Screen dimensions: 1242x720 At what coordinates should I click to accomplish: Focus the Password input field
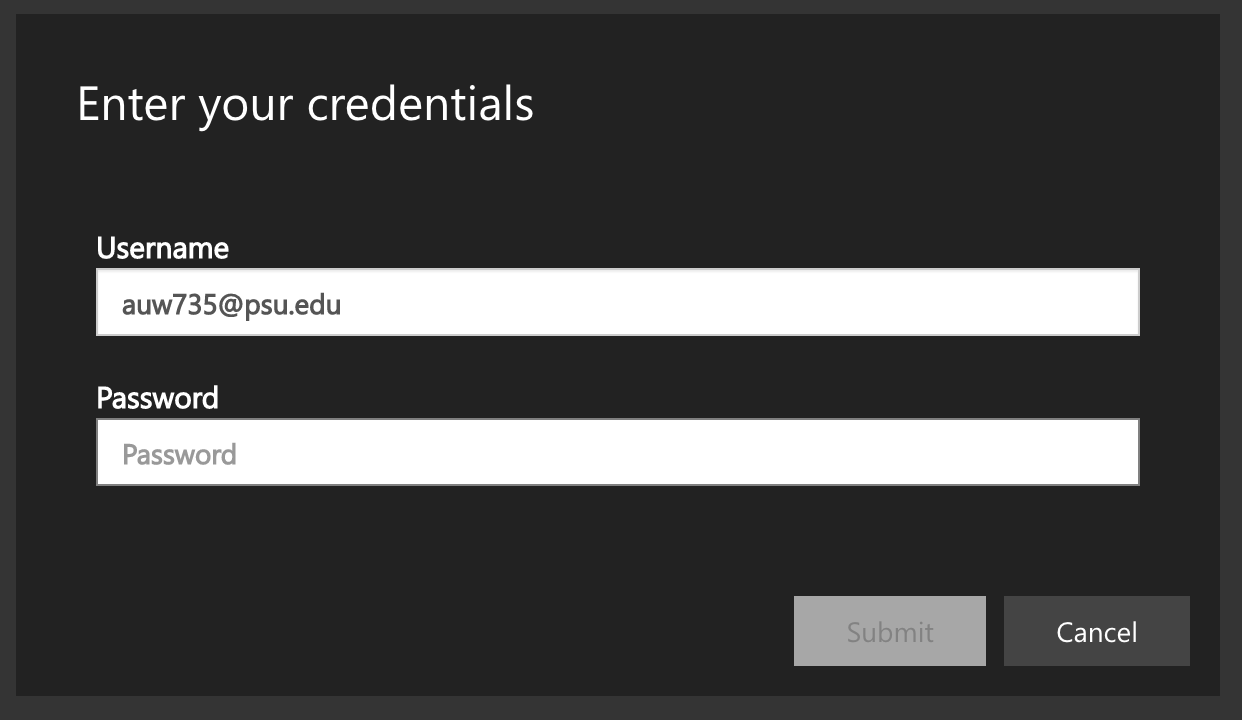617,452
